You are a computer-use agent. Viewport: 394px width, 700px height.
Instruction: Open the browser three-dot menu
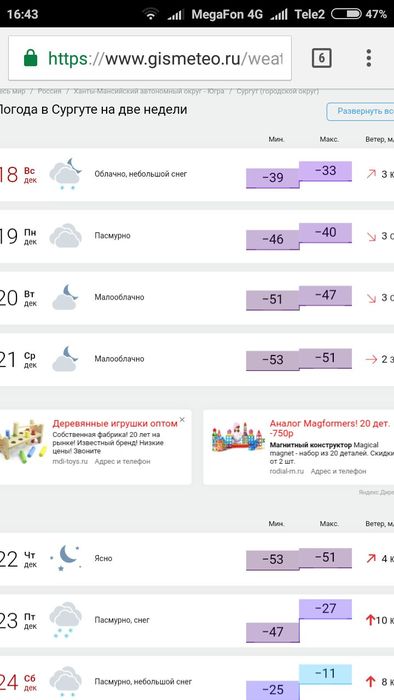click(x=369, y=58)
